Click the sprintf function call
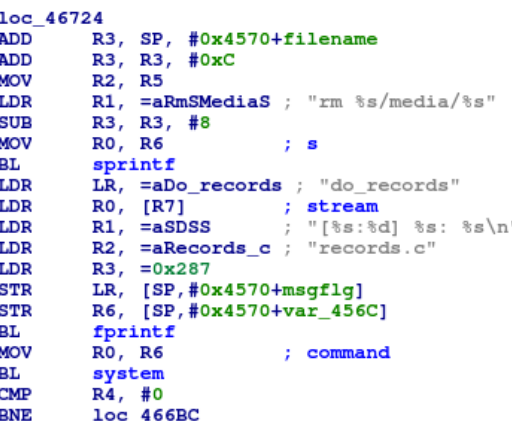The height and width of the screenshot is (421, 512). (134, 165)
